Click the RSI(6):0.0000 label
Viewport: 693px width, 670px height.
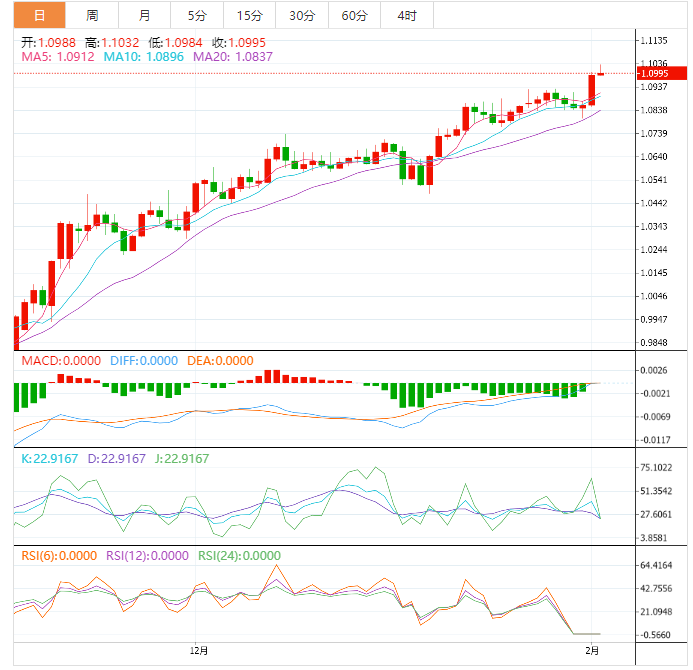click(59, 556)
